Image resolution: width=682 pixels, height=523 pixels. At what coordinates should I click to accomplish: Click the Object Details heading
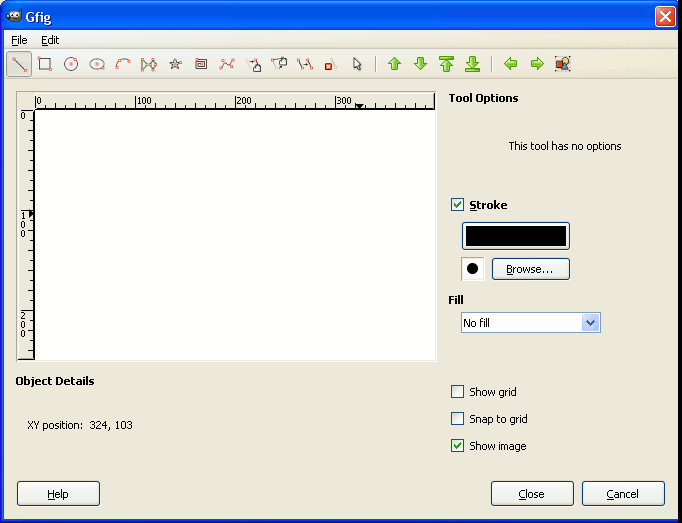click(x=55, y=381)
